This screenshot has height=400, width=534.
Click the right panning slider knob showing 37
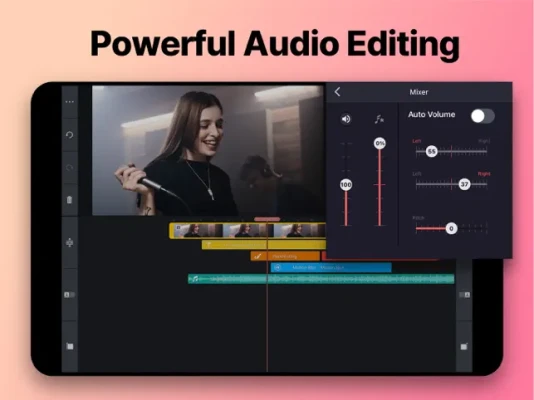(465, 184)
